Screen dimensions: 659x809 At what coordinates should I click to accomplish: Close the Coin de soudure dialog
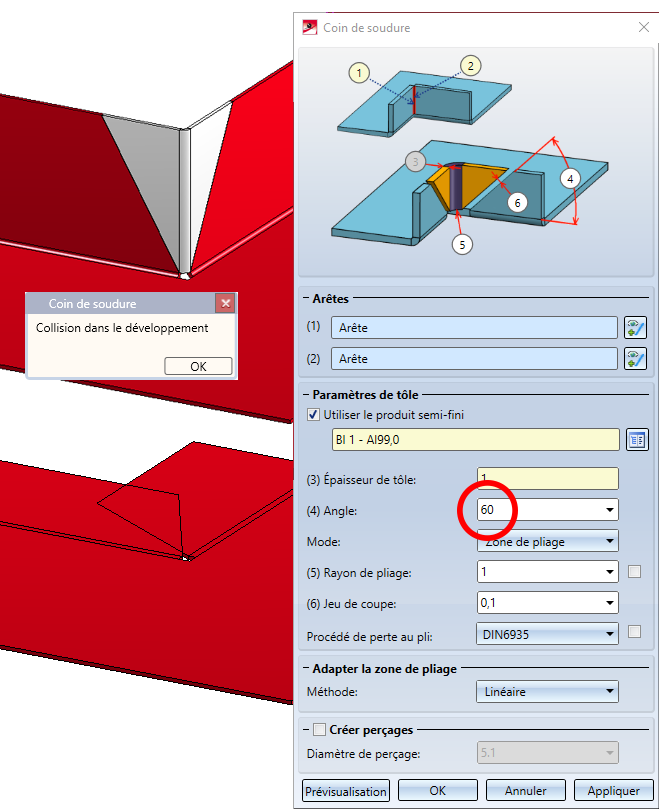click(x=644, y=27)
